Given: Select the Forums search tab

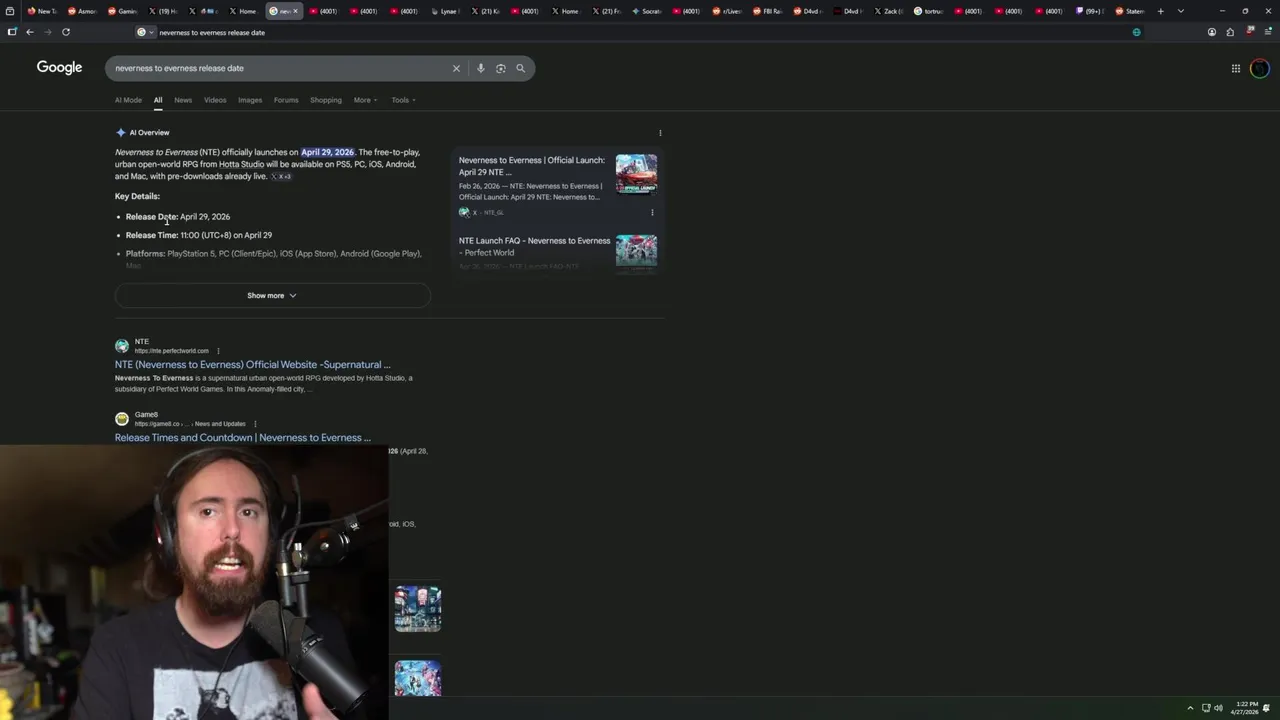Looking at the screenshot, I should click(286, 100).
